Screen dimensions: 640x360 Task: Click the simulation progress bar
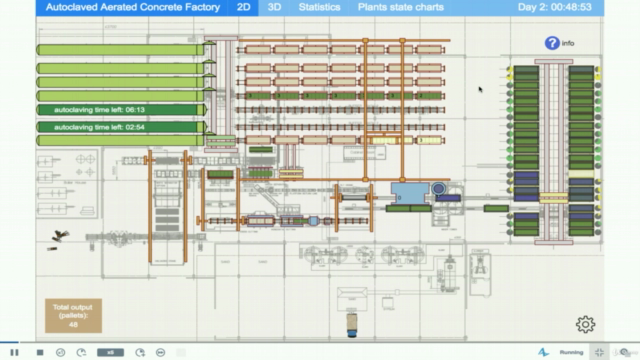[x=320, y=342]
